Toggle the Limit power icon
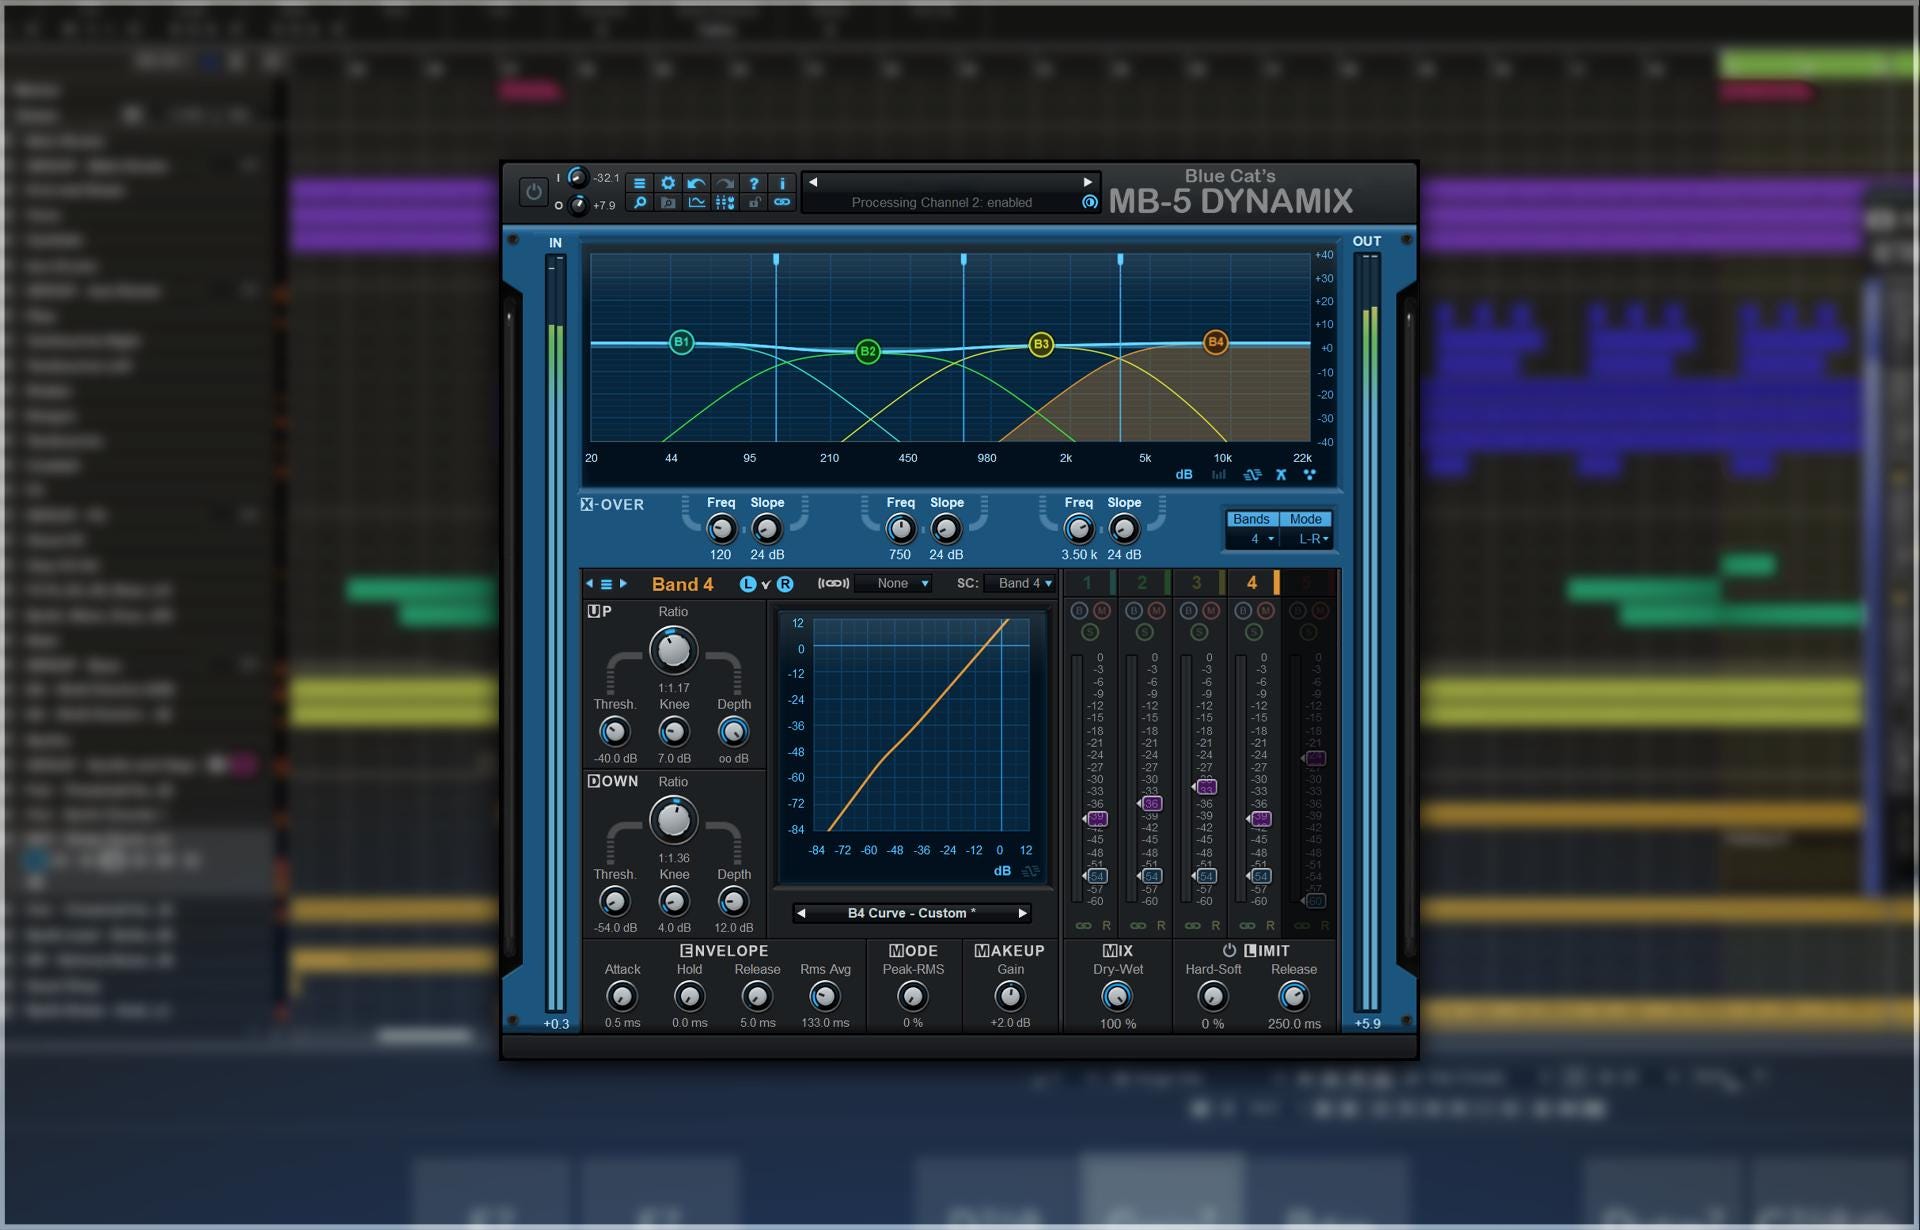The height and width of the screenshot is (1230, 1920). (1229, 950)
